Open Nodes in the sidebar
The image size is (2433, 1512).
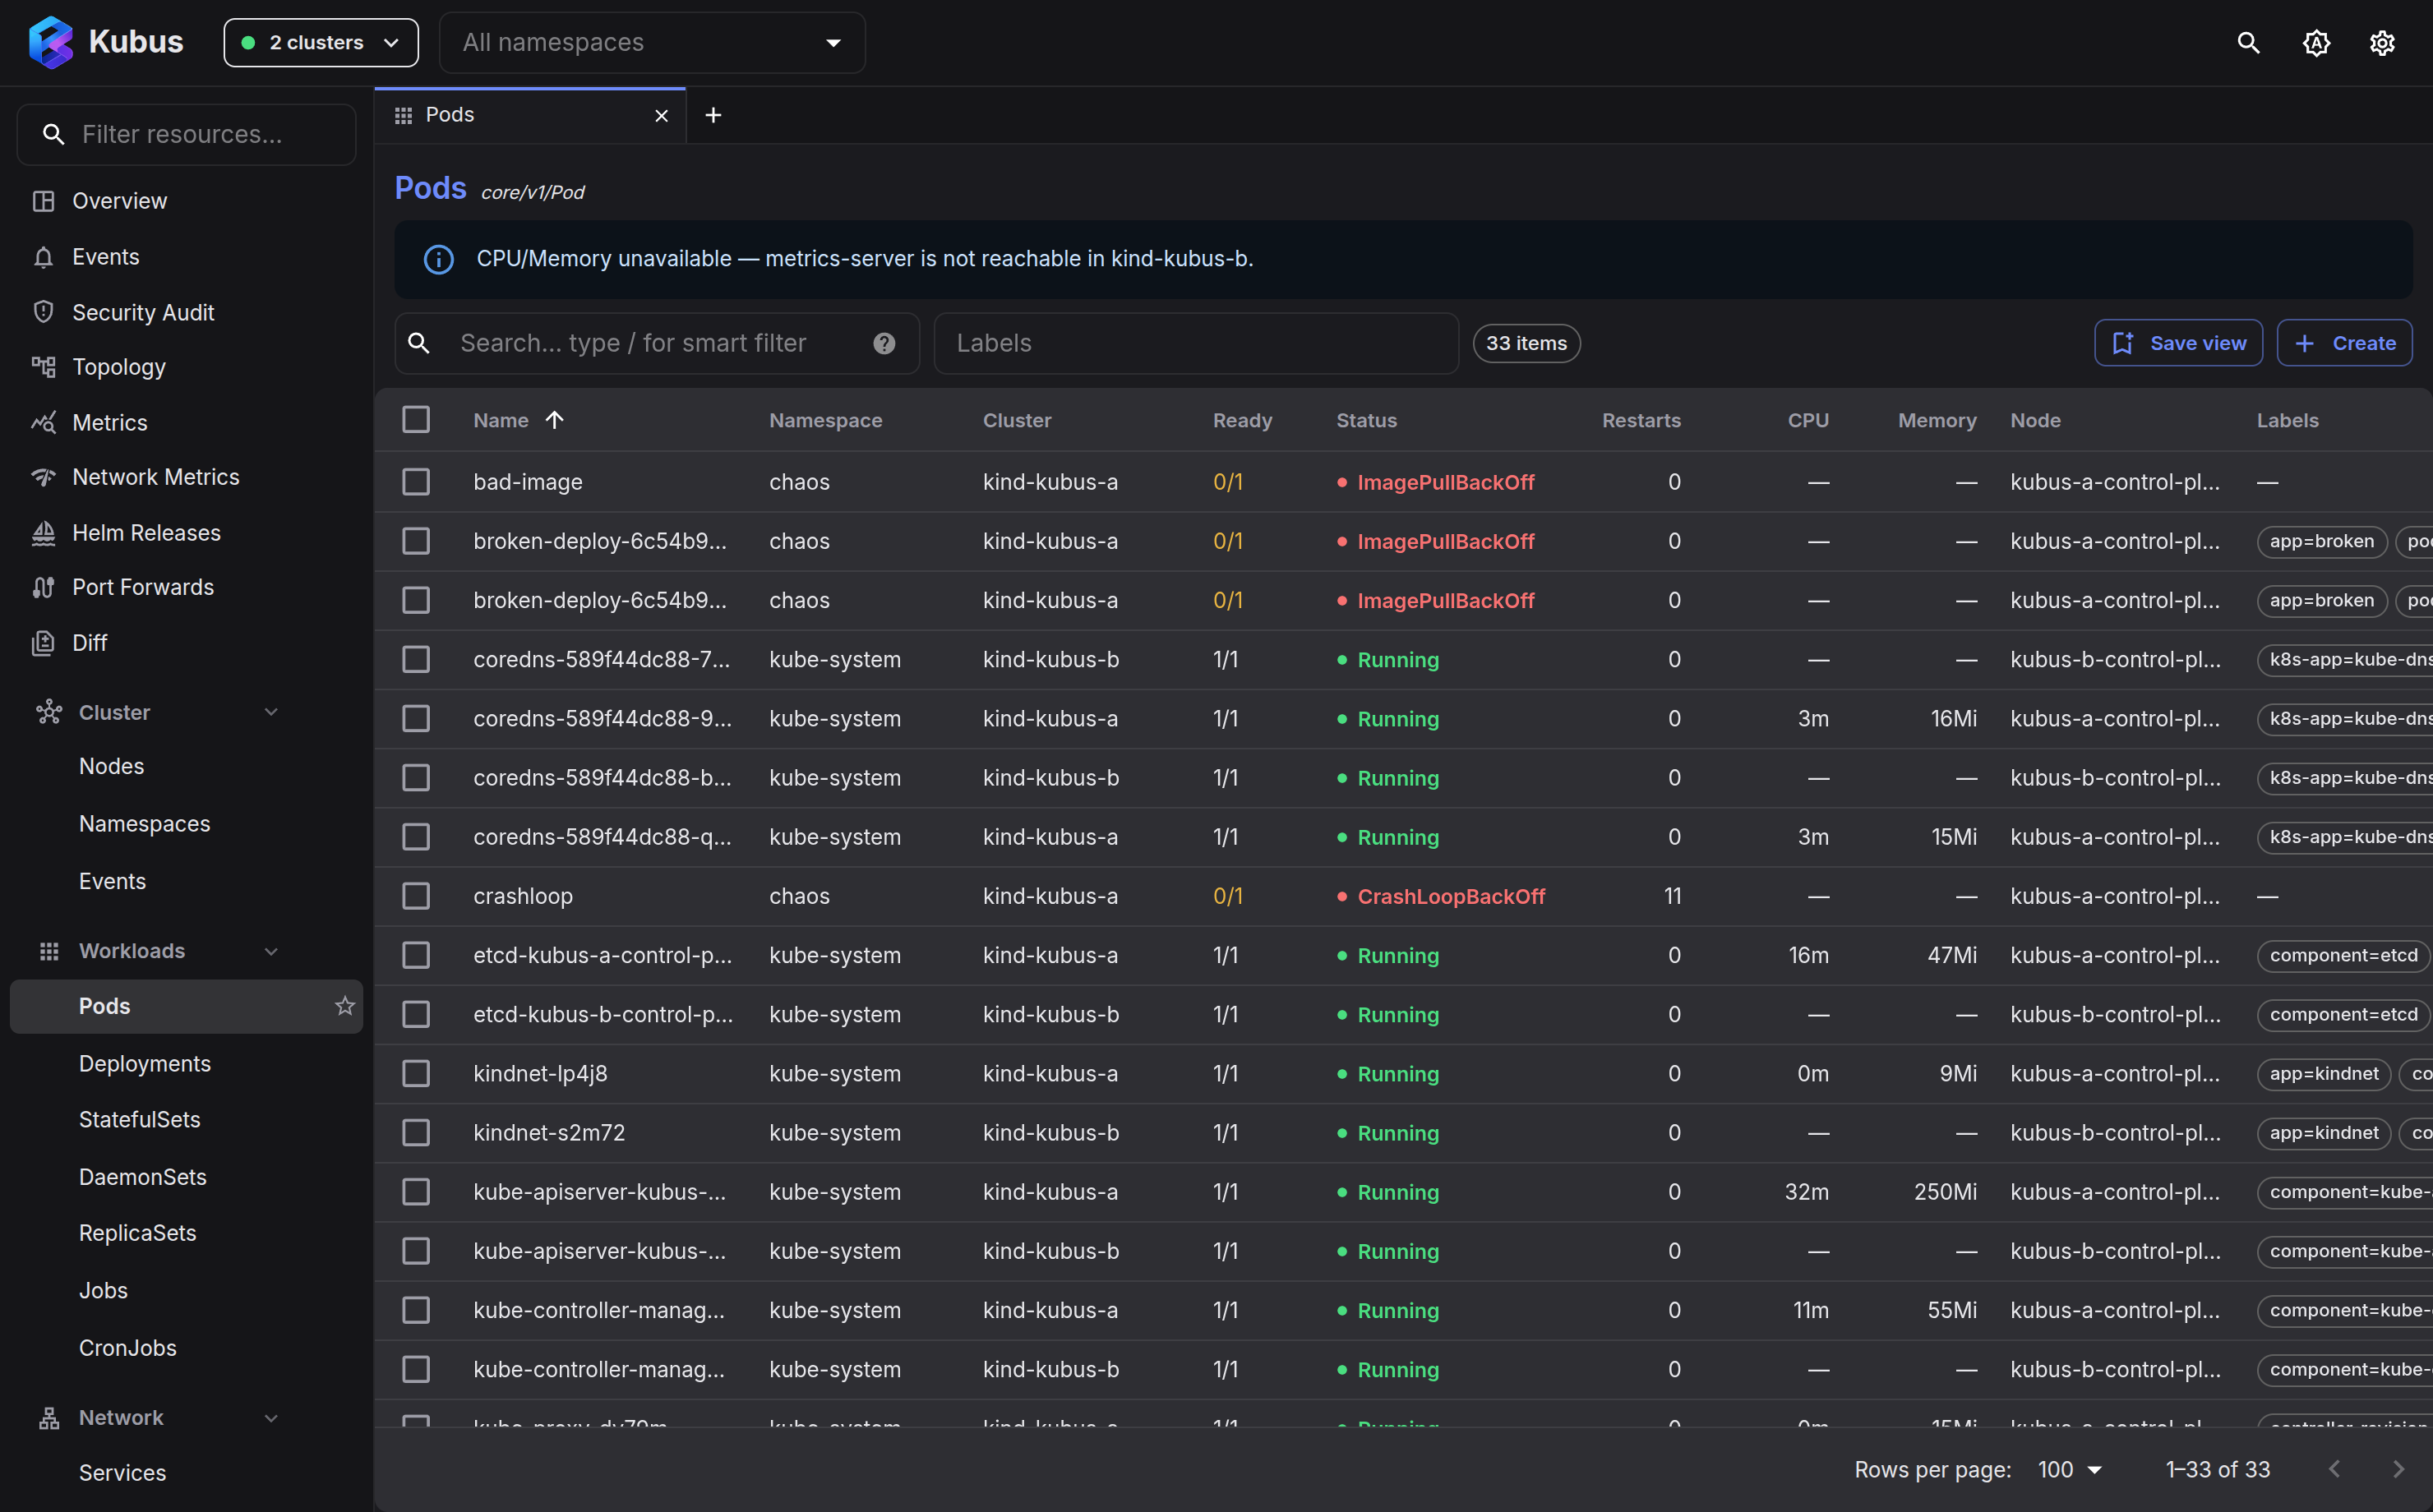[x=111, y=766]
